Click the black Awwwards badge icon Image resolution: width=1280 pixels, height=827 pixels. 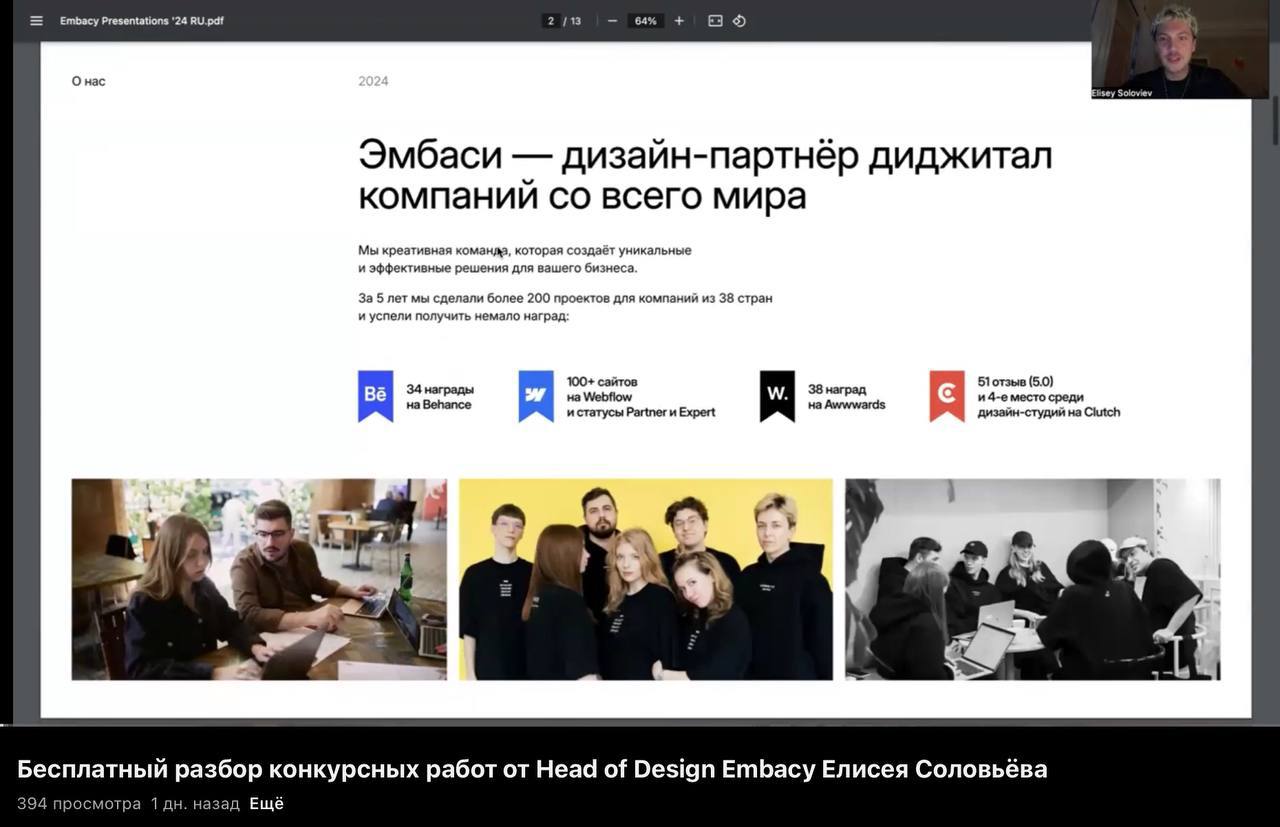777,395
